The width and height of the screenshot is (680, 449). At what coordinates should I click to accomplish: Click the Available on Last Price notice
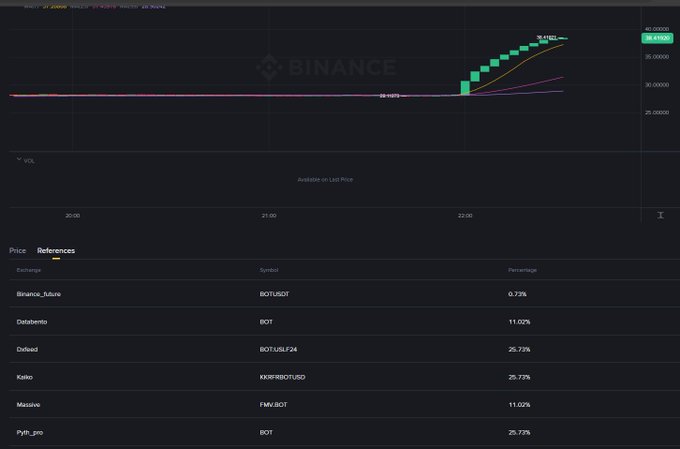point(325,180)
